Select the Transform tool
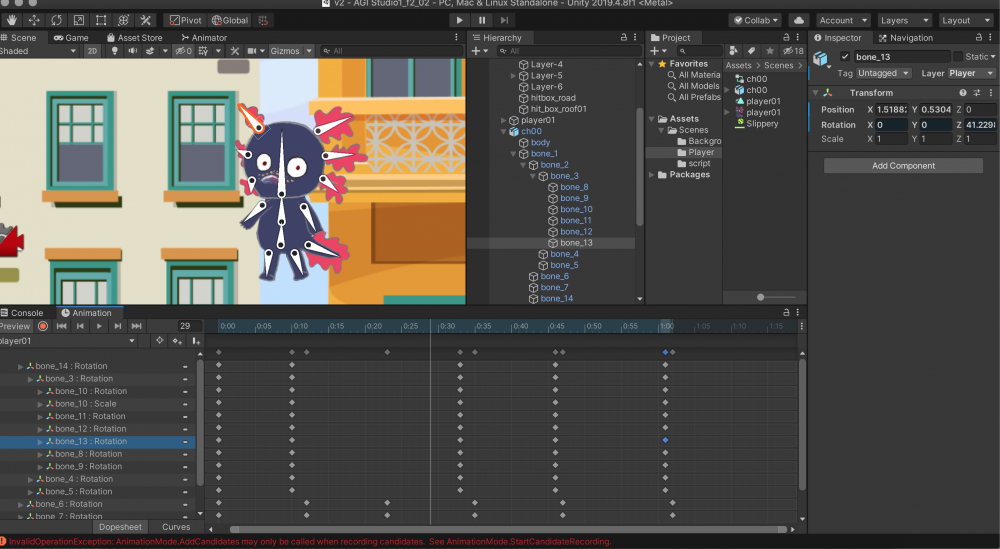The height and width of the screenshot is (549, 1000). point(123,20)
